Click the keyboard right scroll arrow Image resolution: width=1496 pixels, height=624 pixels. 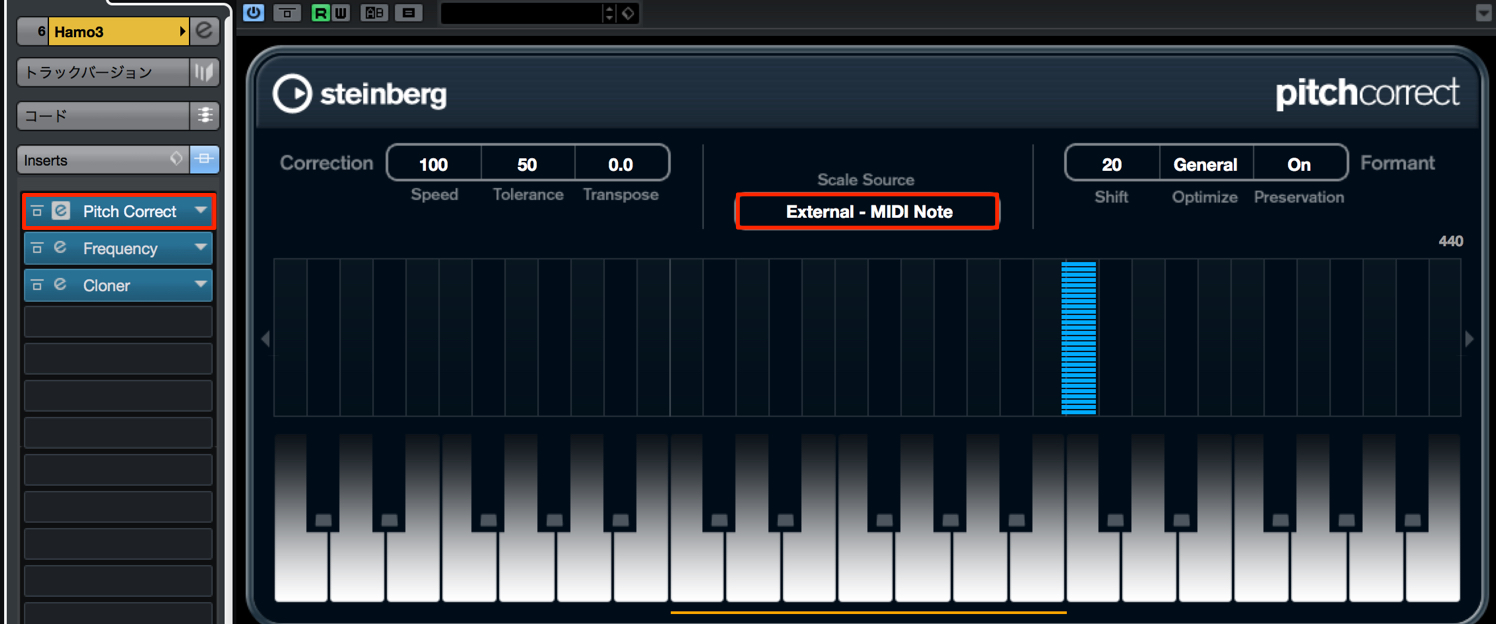[x=1469, y=339]
